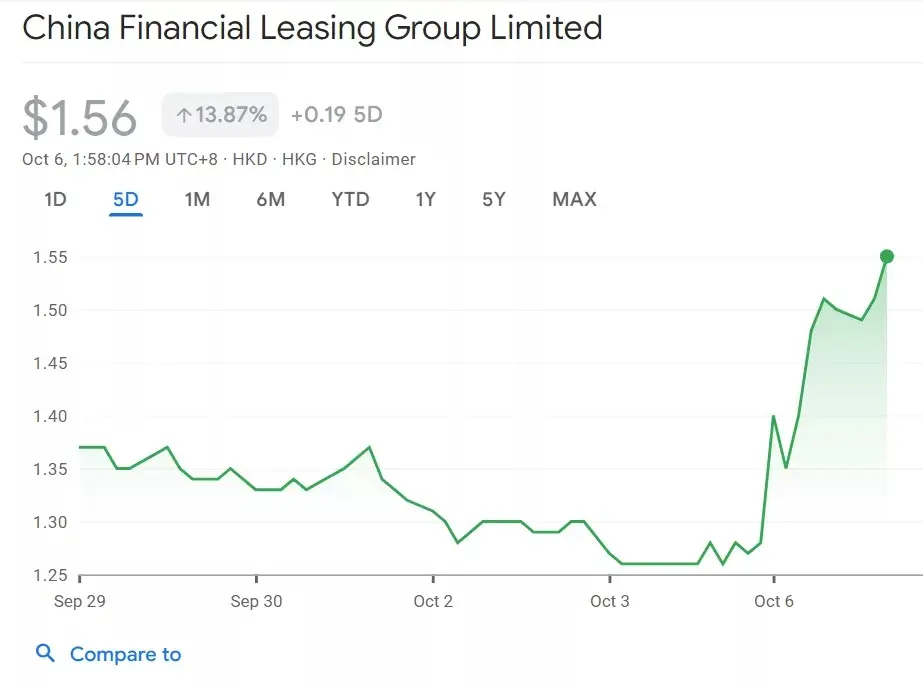Switch chart to the 1Y range

pyautogui.click(x=426, y=199)
